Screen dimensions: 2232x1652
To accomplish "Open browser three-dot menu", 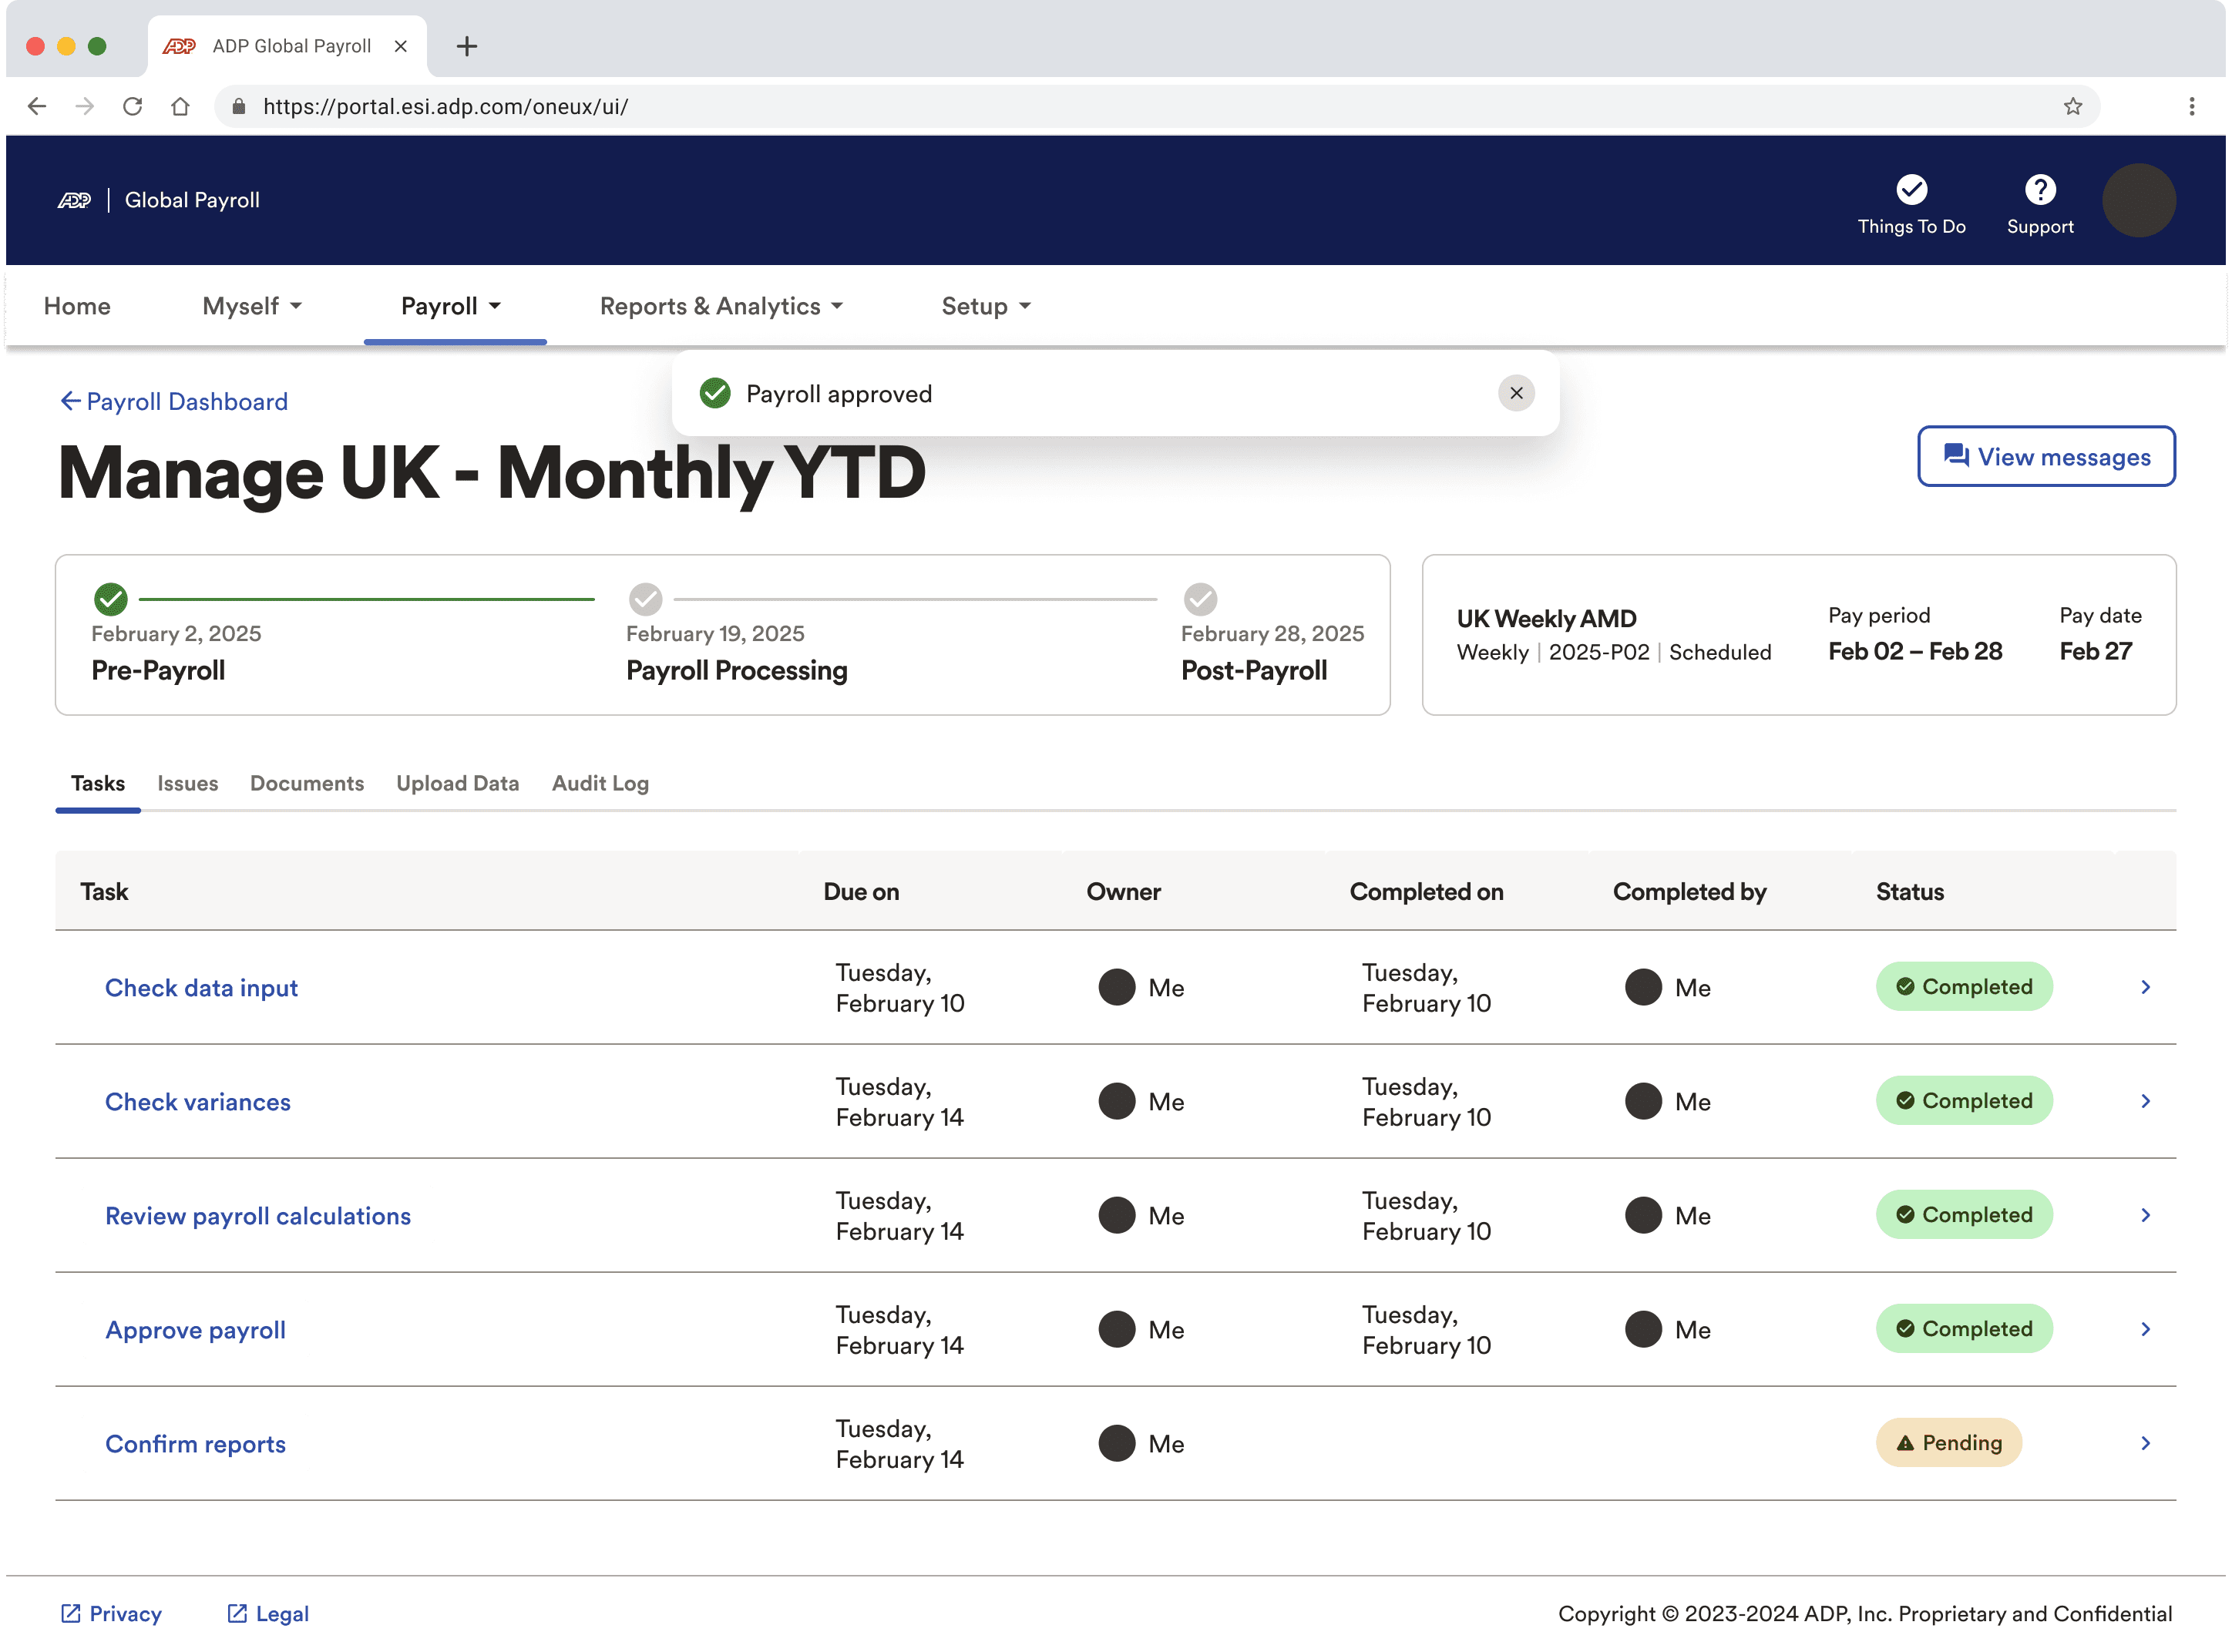I will [2191, 107].
